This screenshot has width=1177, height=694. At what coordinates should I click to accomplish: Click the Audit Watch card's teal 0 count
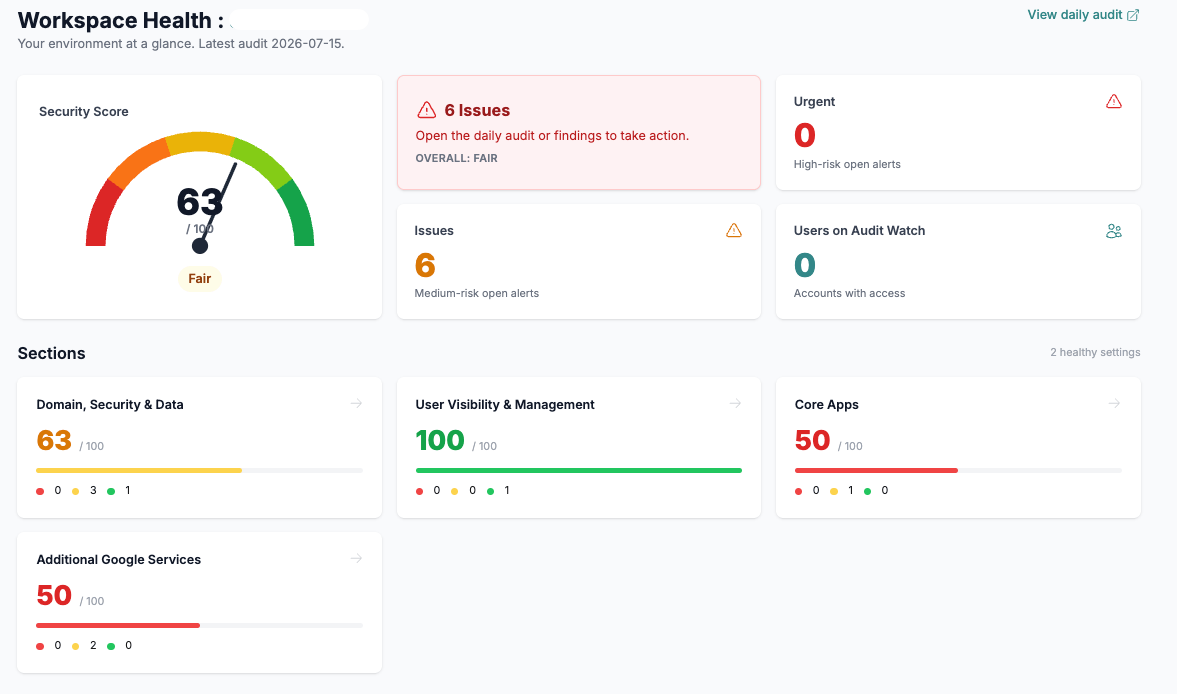coord(805,265)
